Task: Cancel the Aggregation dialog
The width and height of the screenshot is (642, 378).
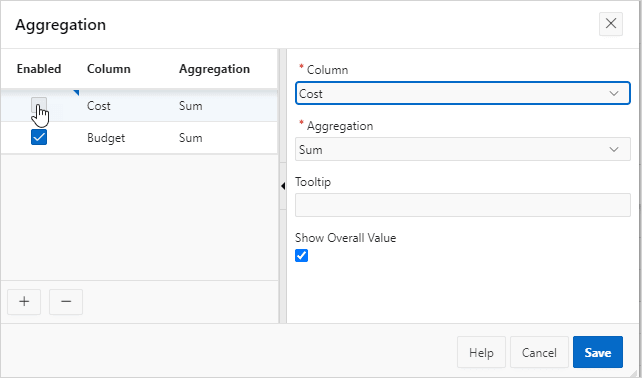Action: click(x=539, y=352)
